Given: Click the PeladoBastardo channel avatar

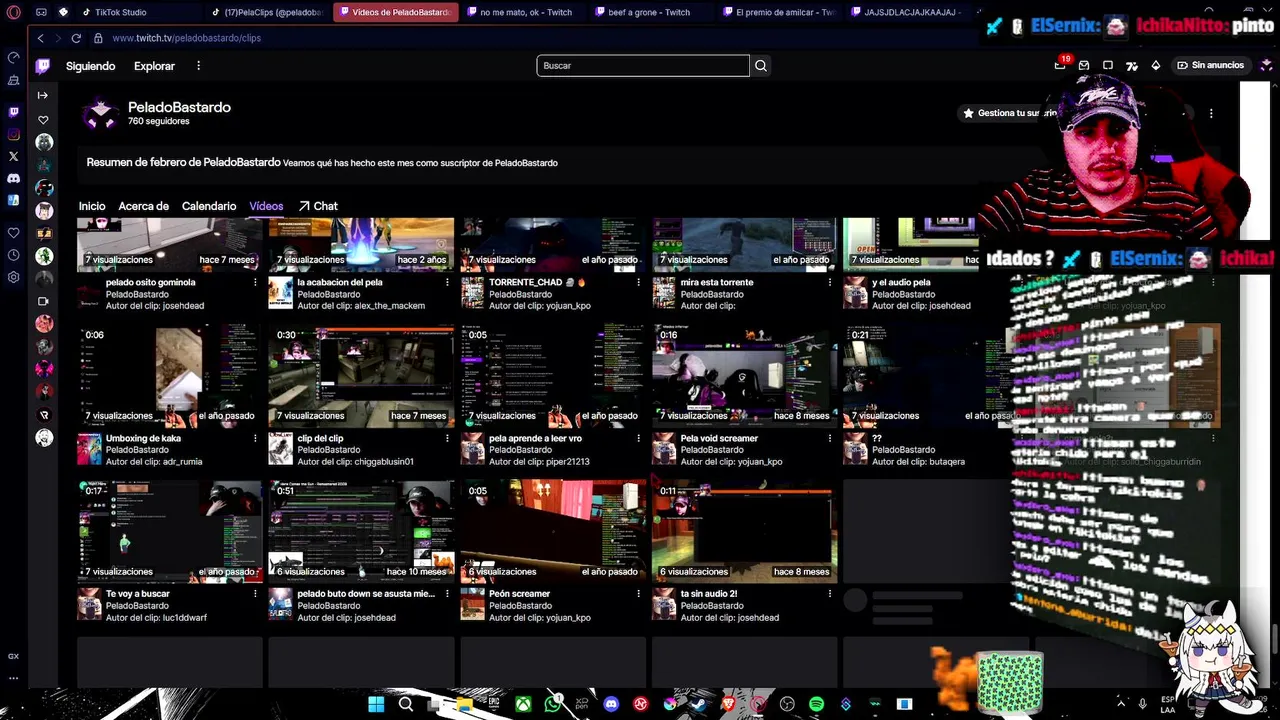Looking at the screenshot, I should click(100, 114).
